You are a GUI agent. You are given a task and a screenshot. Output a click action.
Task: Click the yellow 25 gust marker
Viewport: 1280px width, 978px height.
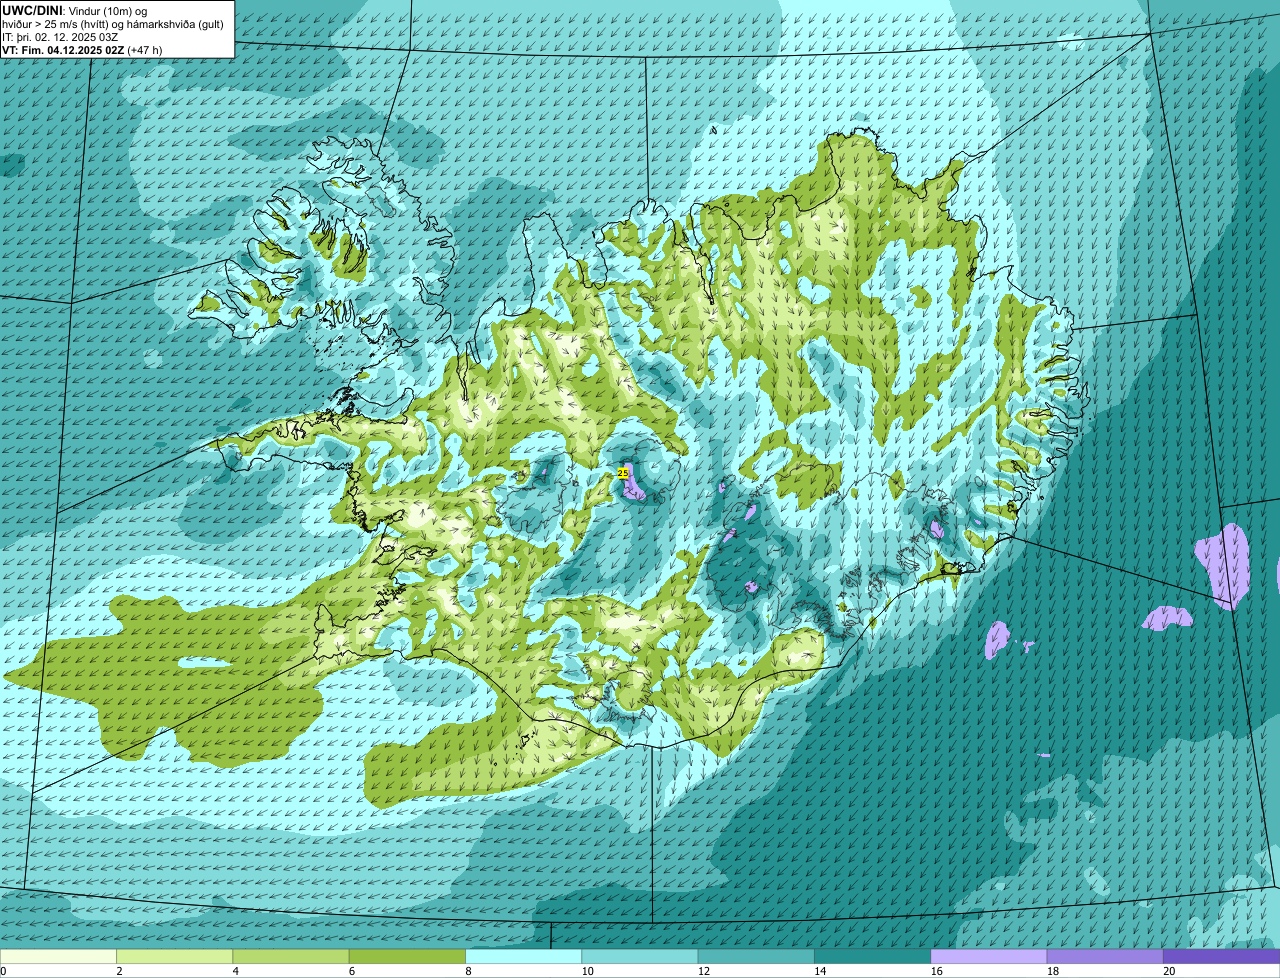click(x=623, y=472)
